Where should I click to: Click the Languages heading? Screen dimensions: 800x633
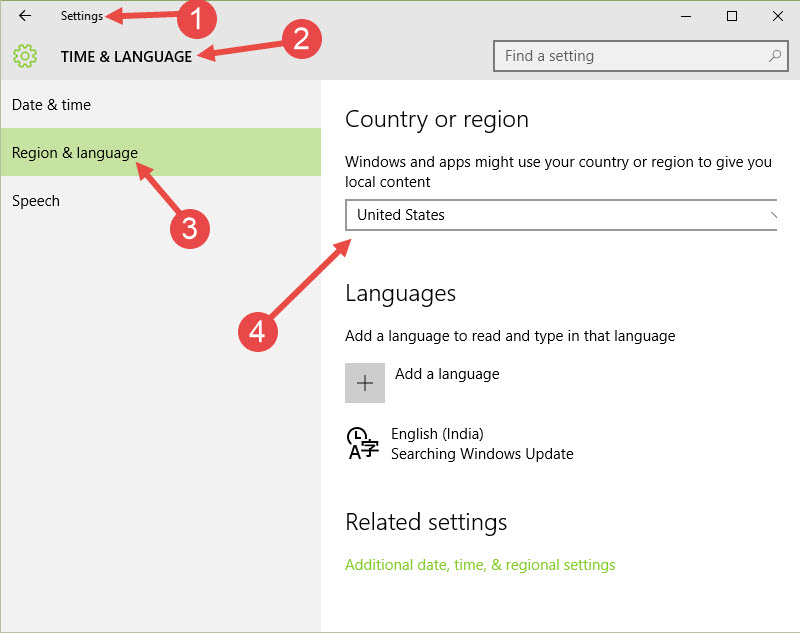tap(401, 294)
